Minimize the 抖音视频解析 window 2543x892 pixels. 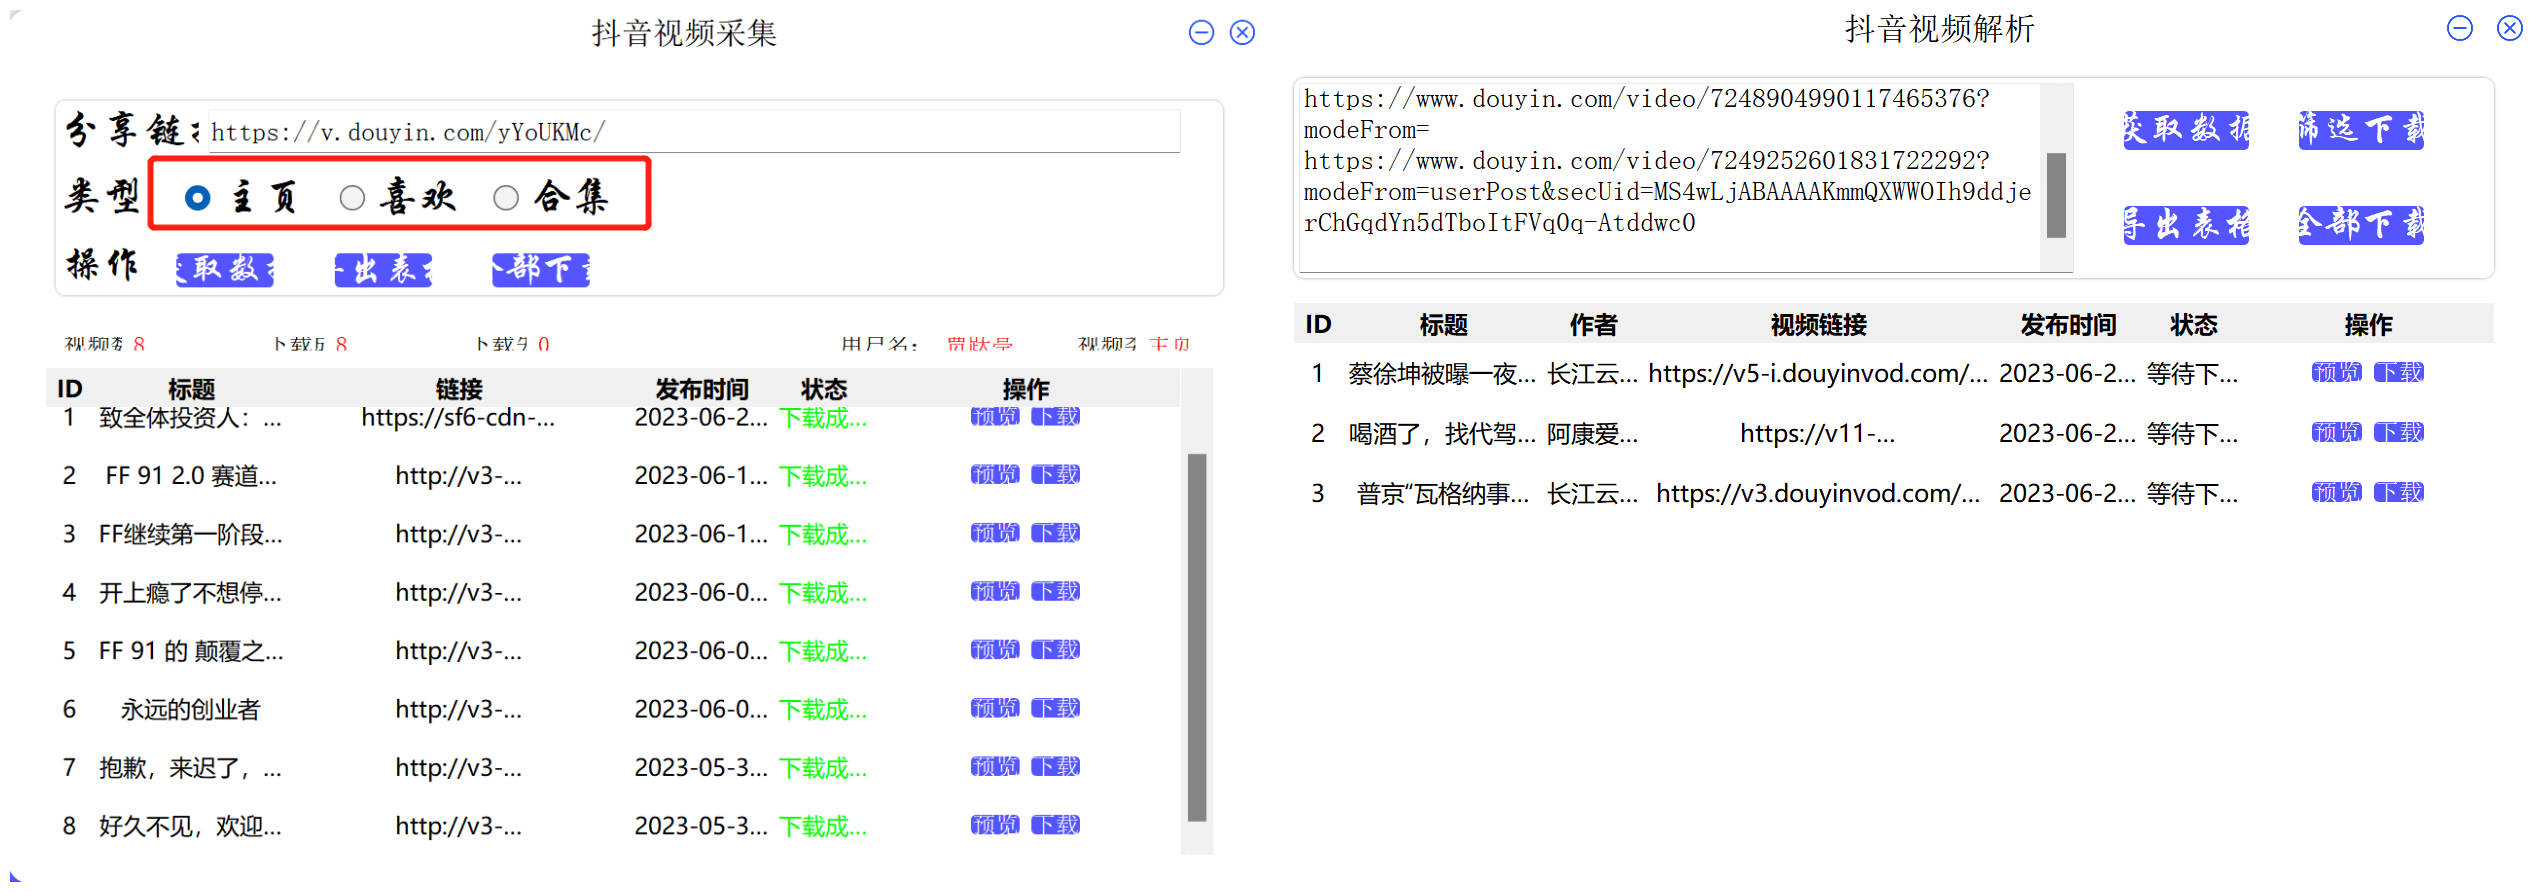pos(2460,28)
